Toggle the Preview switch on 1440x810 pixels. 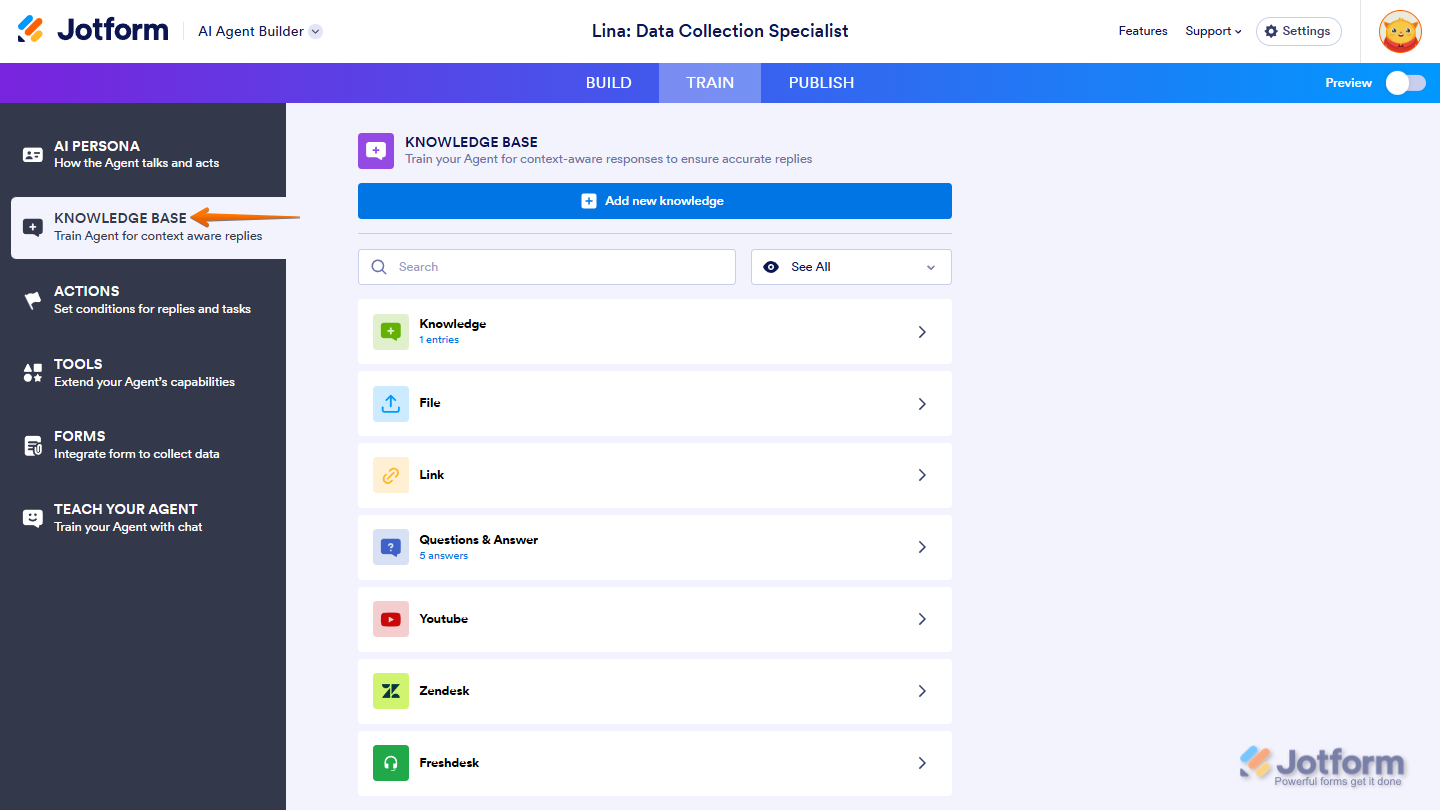pos(1405,83)
